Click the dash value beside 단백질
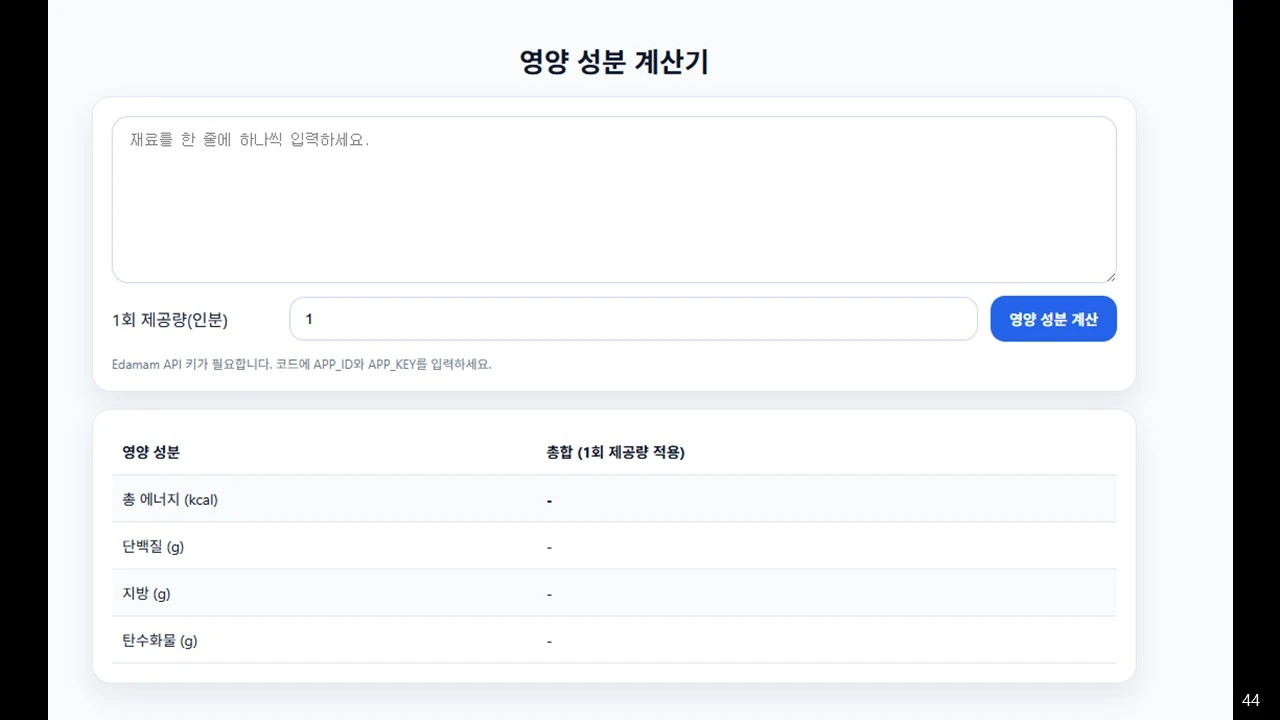The image size is (1280, 720). 548,546
